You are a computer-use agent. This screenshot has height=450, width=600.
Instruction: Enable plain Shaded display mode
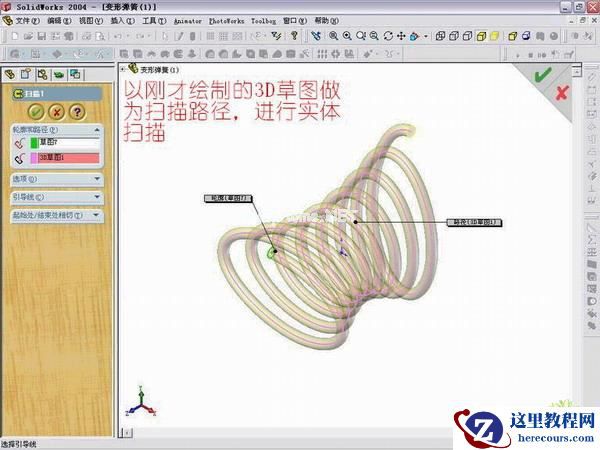(x=494, y=36)
